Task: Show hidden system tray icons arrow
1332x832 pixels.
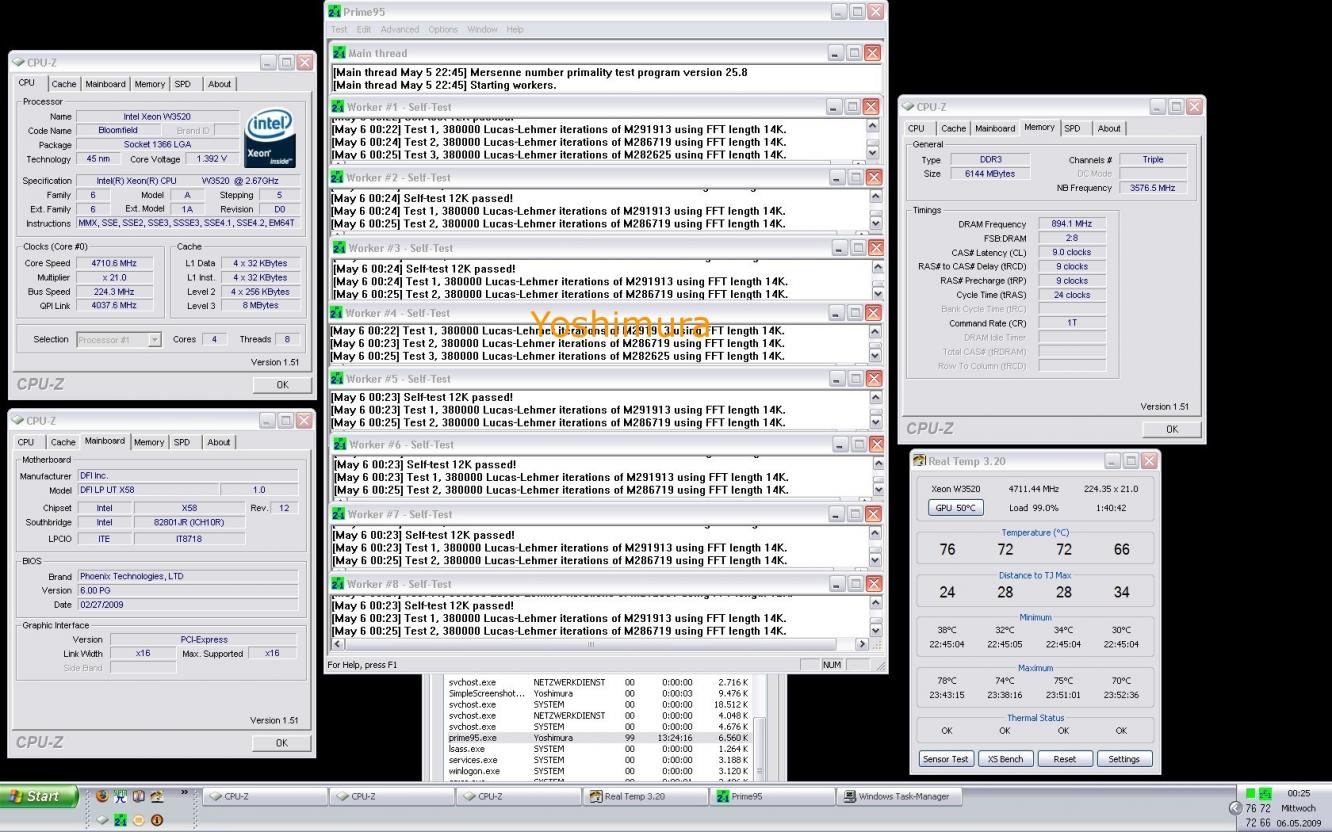Action: [x=1235, y=808]
